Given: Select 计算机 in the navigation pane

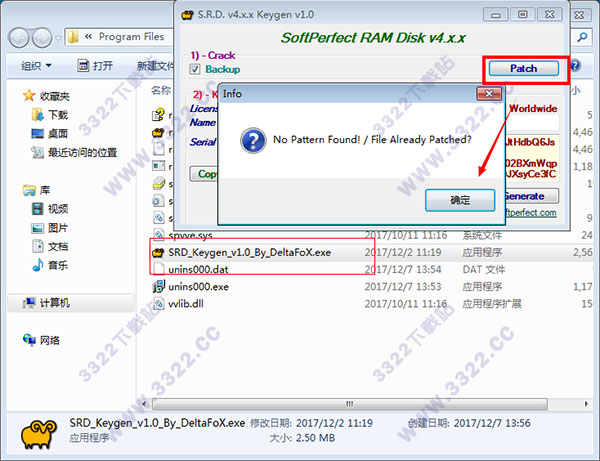Looking at the screenshot, I should [55, 303].
